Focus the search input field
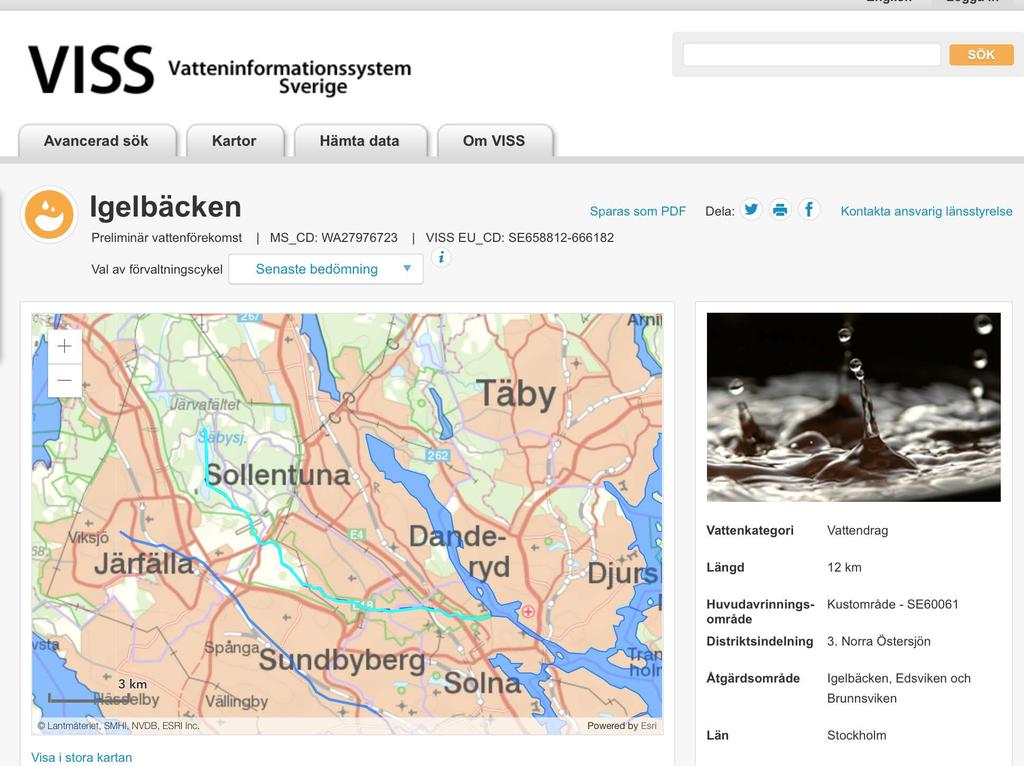The height and width of the screenshot is (766, 1024). [812, 55]
